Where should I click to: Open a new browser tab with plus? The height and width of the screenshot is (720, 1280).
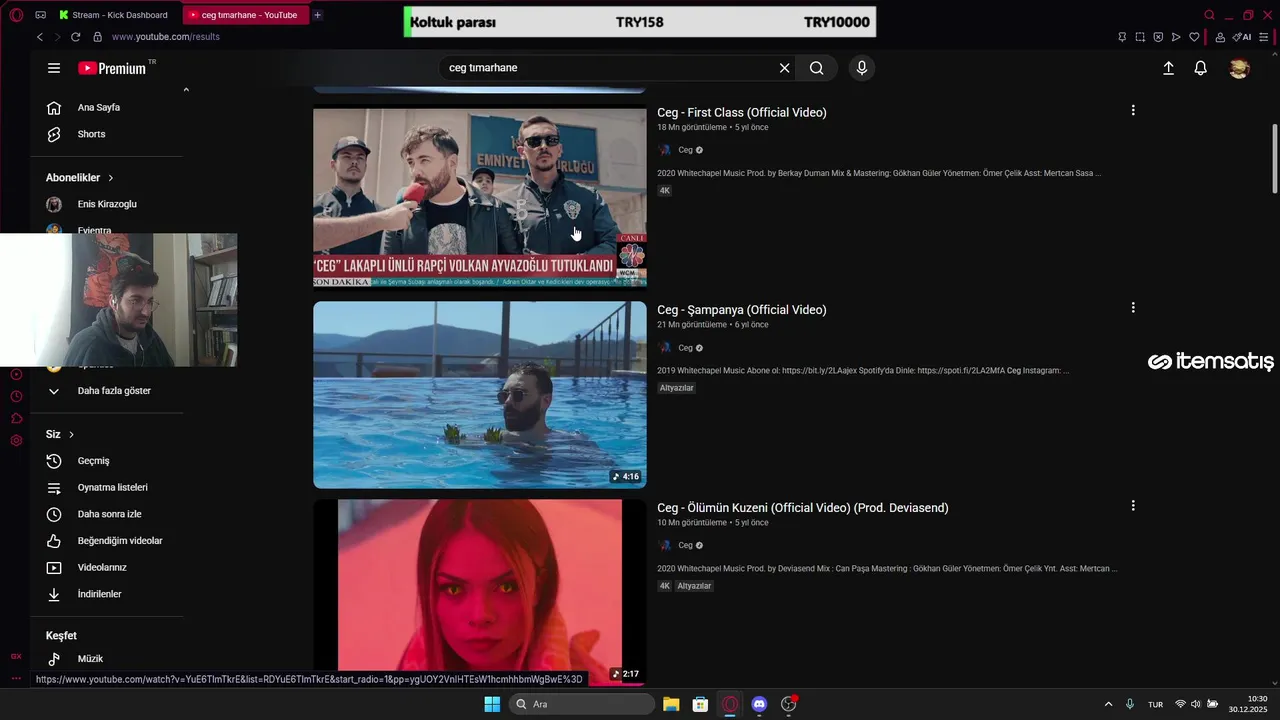(x=318, y=15)
